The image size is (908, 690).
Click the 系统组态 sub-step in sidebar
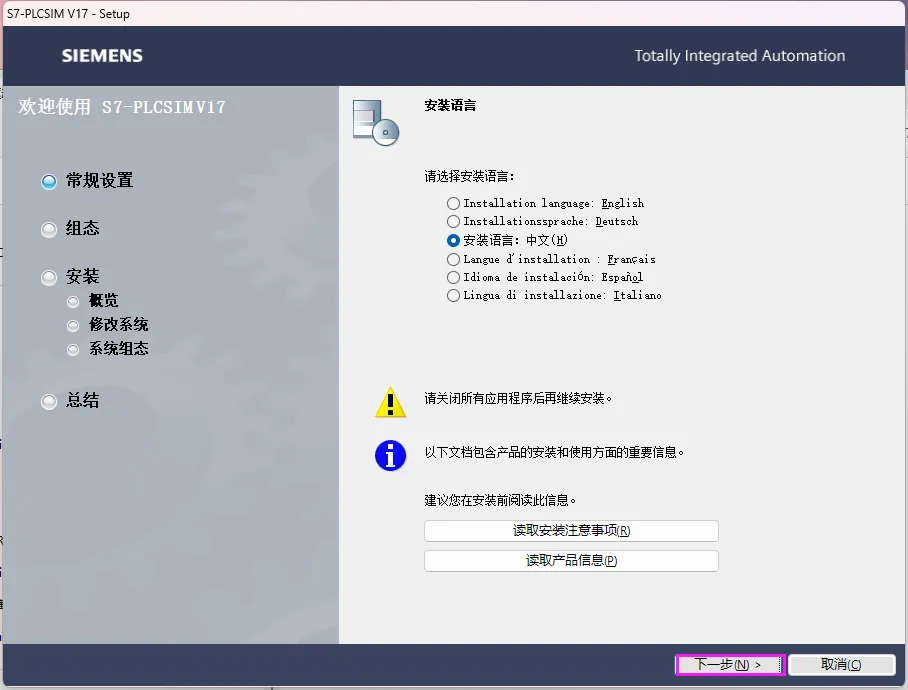tap(108, 348)
